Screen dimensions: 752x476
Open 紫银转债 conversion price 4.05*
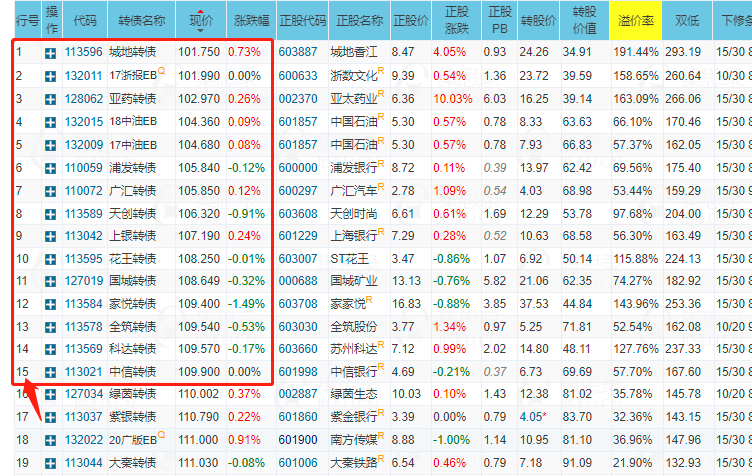pyautogui.click(x=533, y=417)
